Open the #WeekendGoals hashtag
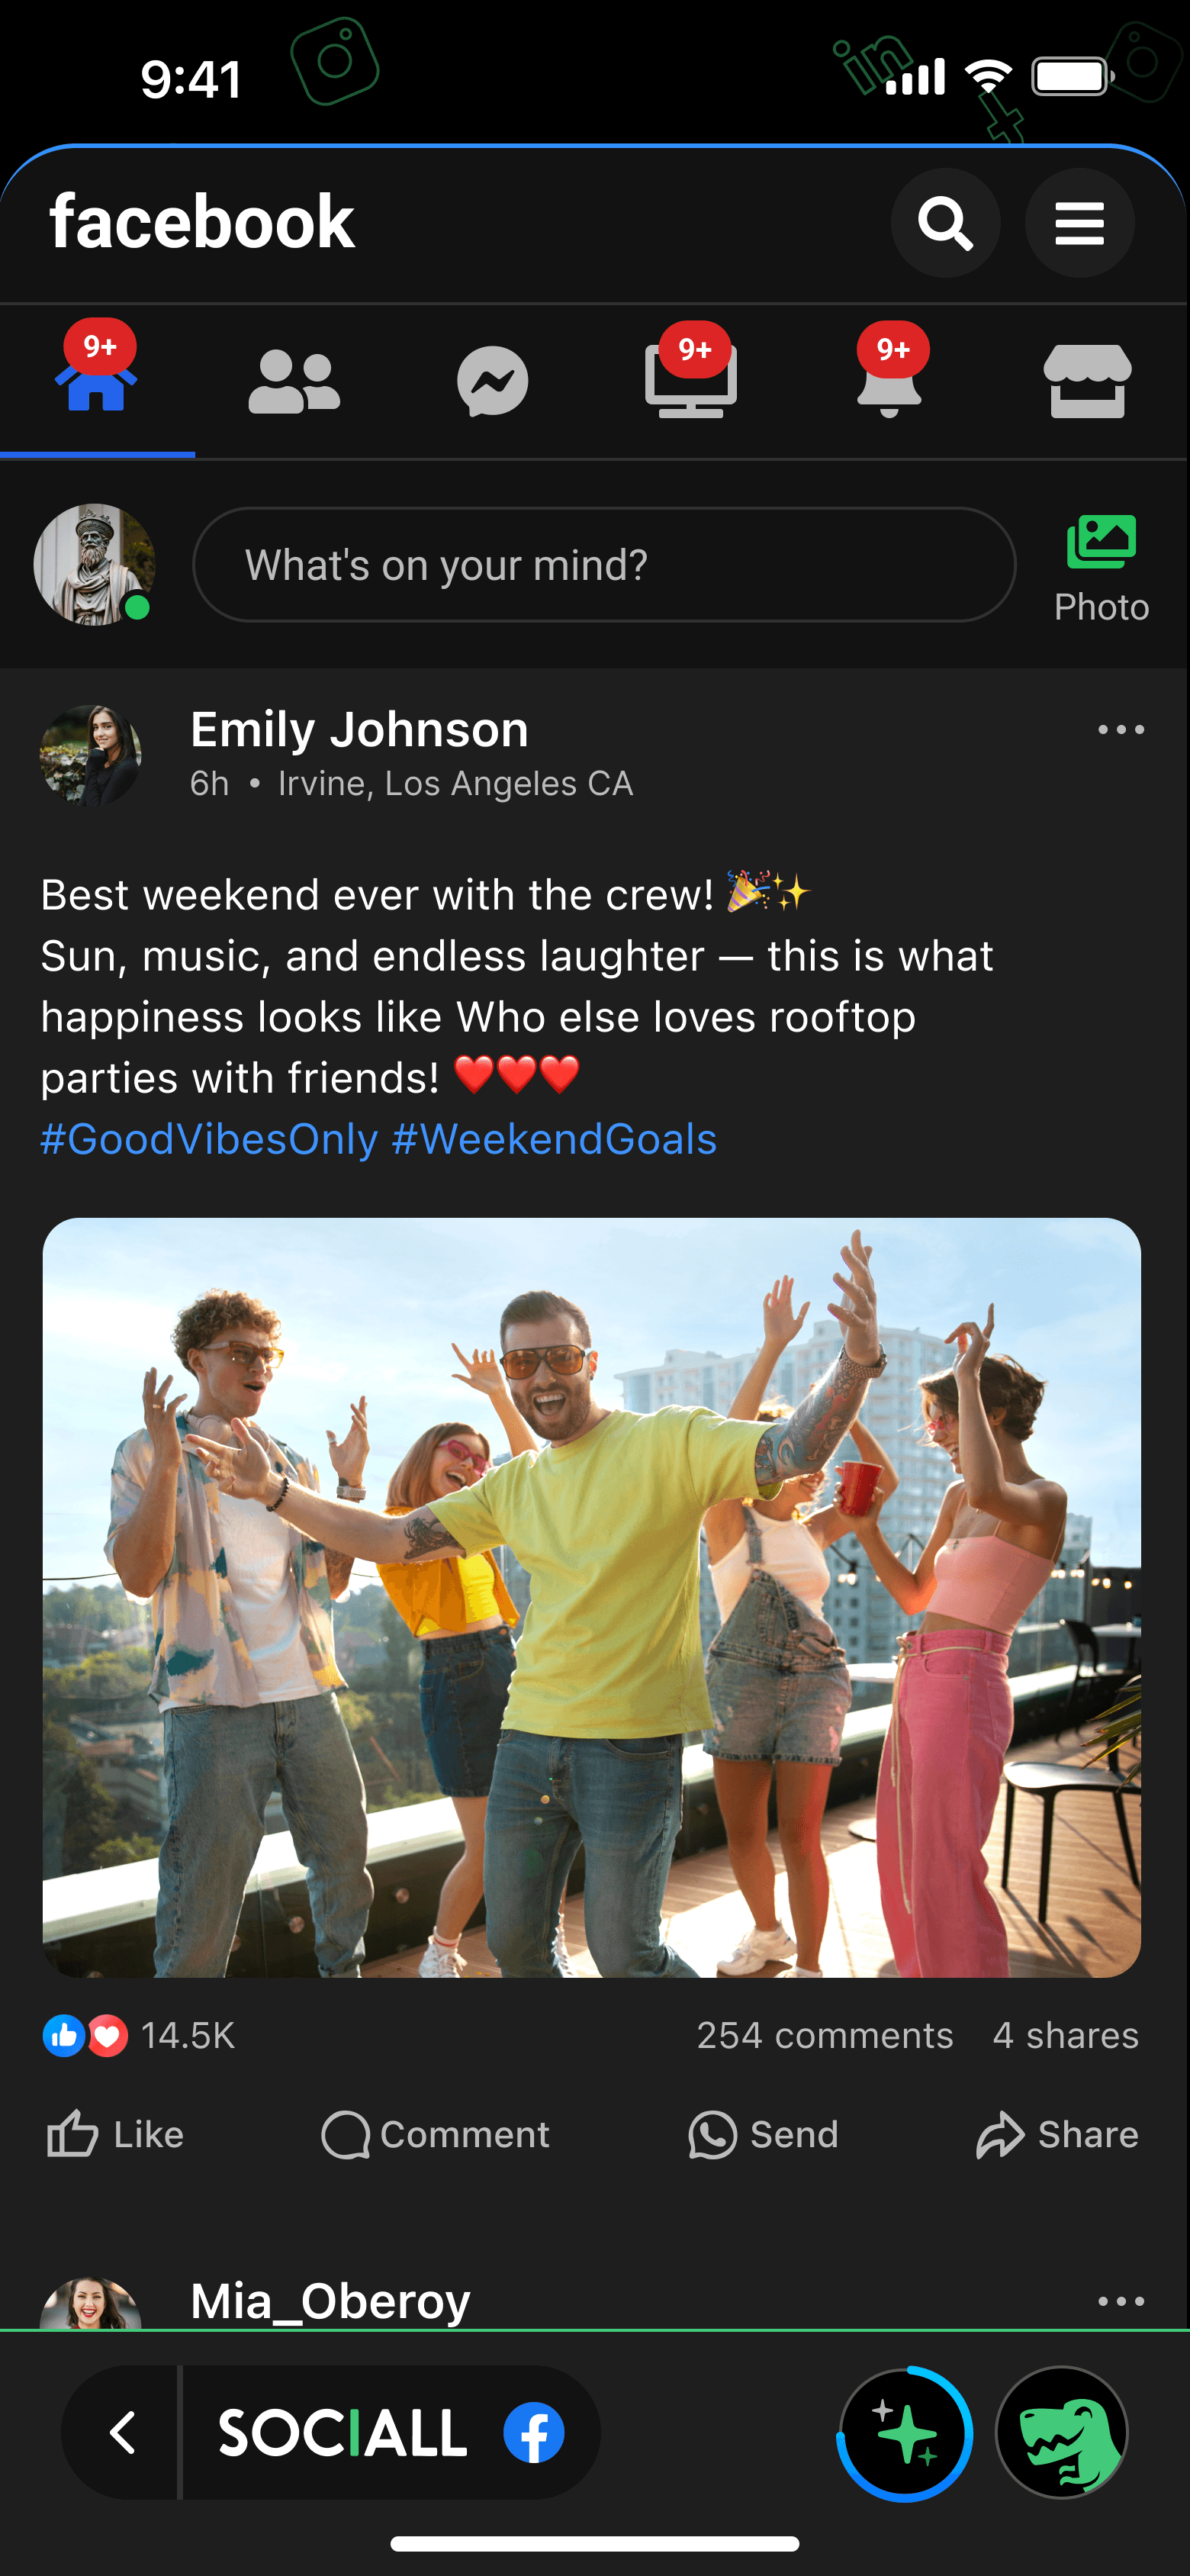1190x2576 pixels. [x=554, y=1139]
